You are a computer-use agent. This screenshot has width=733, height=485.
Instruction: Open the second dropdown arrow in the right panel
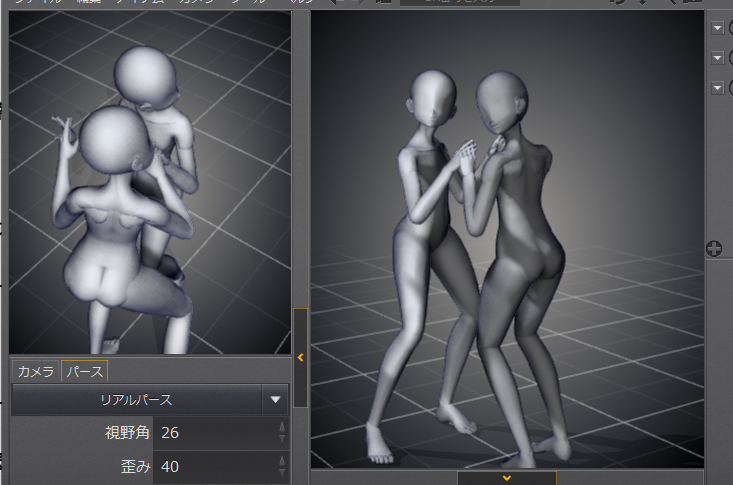(718, 58)
